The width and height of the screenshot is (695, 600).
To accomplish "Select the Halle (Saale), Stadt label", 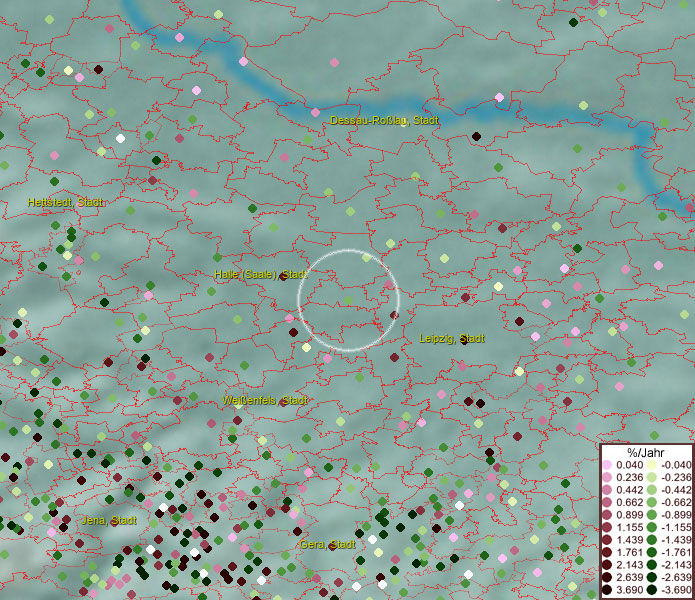I will point(260,274).
